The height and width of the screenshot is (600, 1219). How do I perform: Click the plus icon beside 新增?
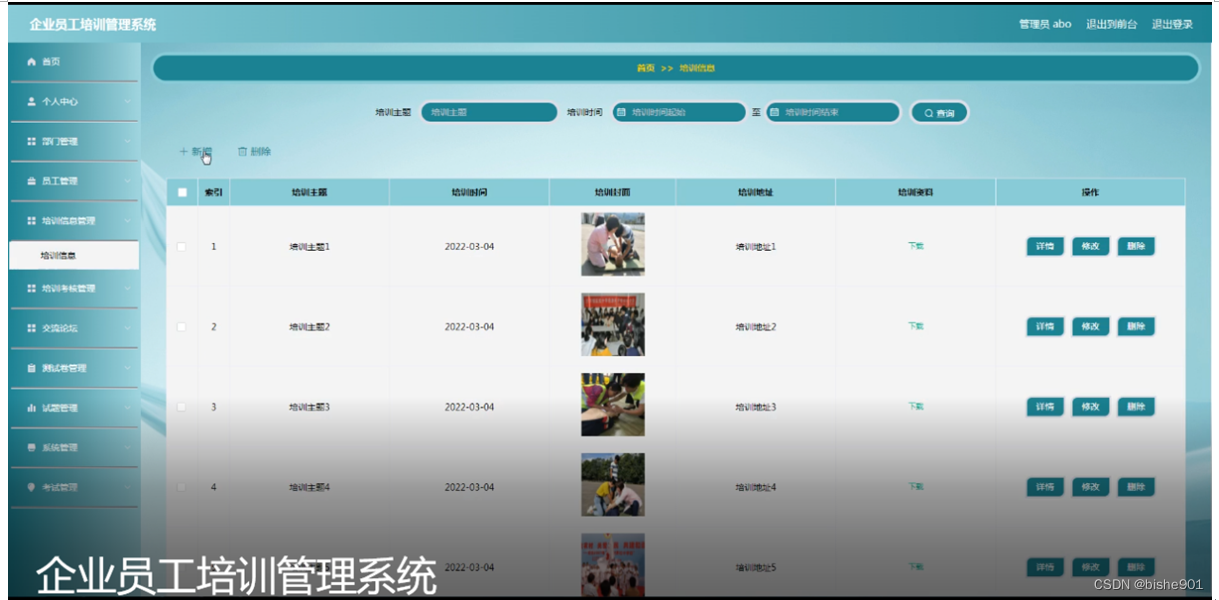[x=183, y=152]
